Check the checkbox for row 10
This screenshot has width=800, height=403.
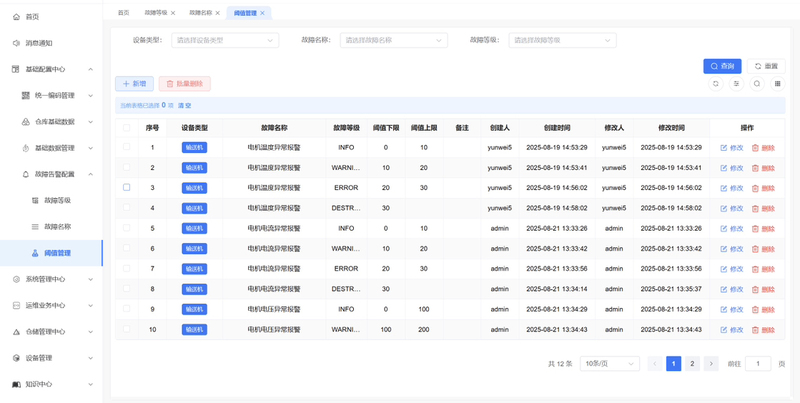point(127,329)
